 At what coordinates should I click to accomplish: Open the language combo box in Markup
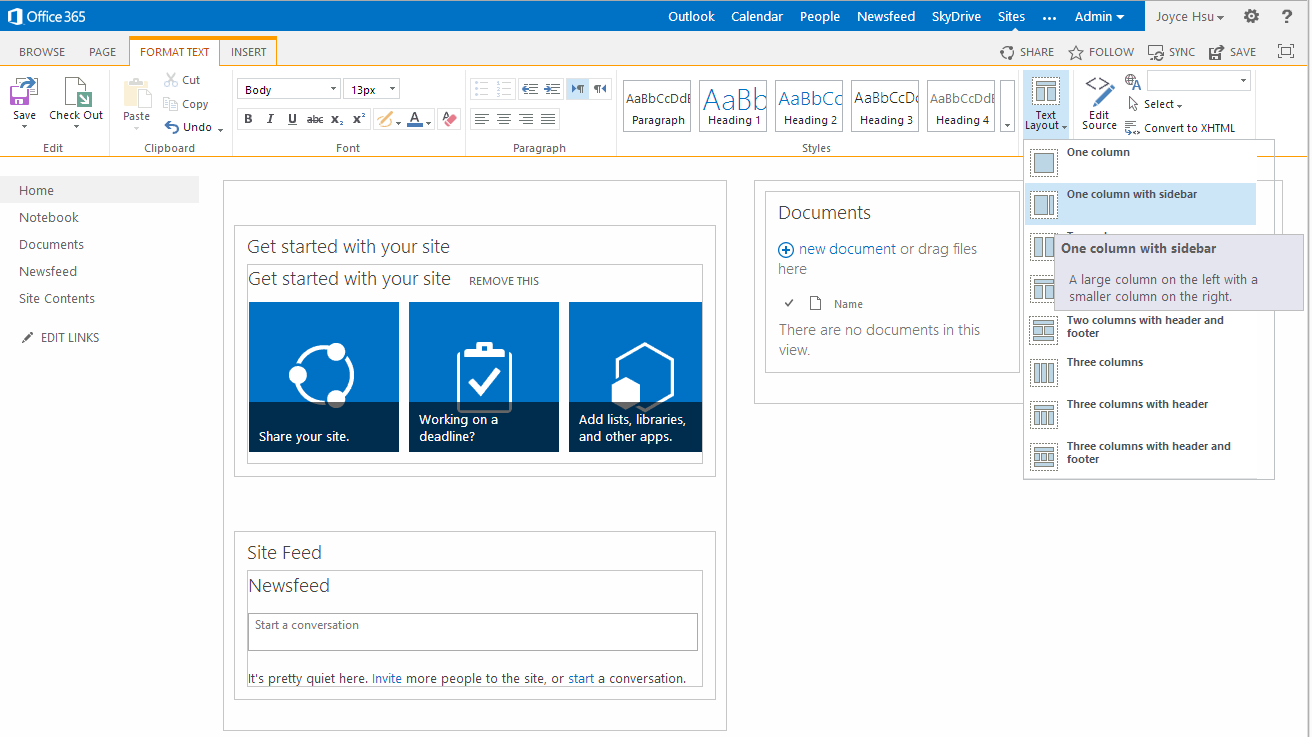(1199, 80)
